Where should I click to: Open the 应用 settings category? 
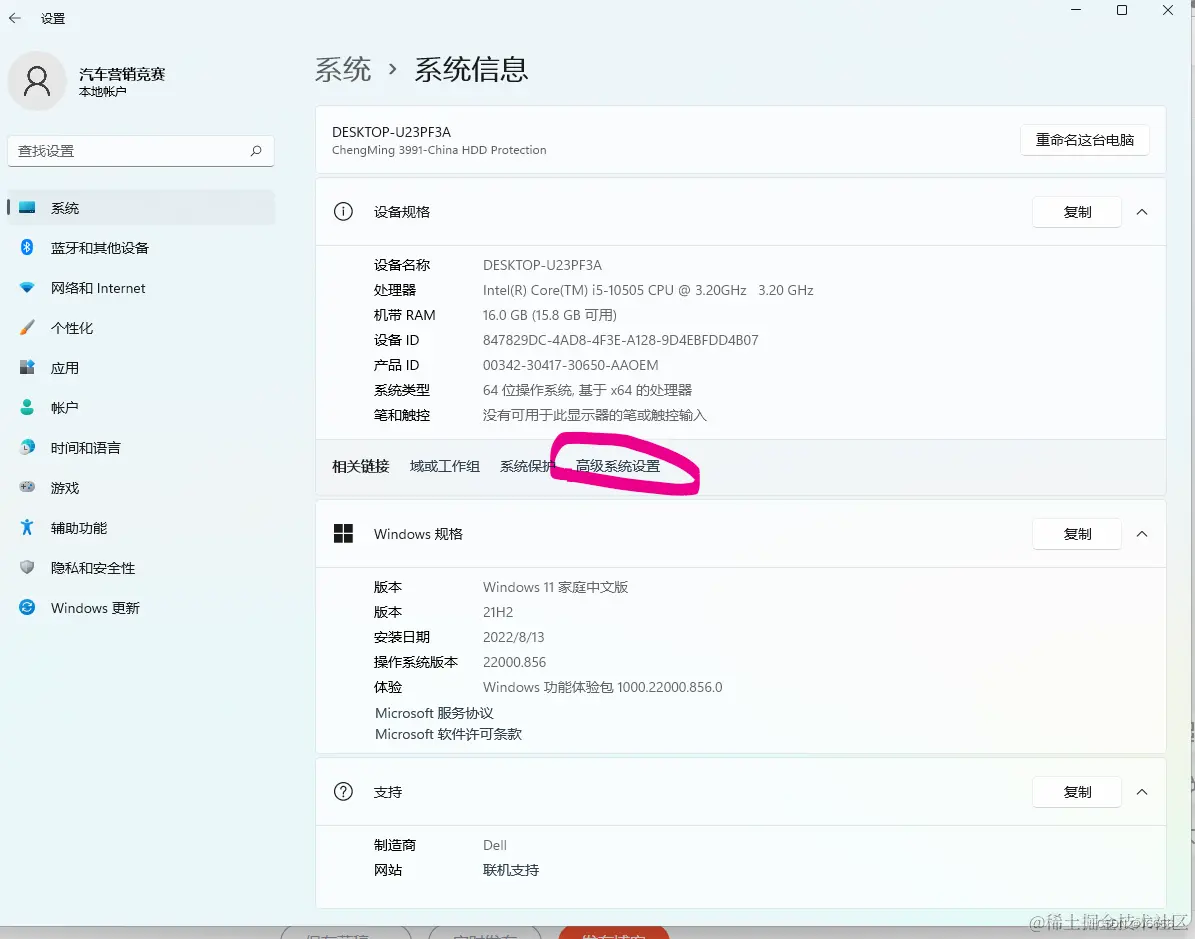141,368
